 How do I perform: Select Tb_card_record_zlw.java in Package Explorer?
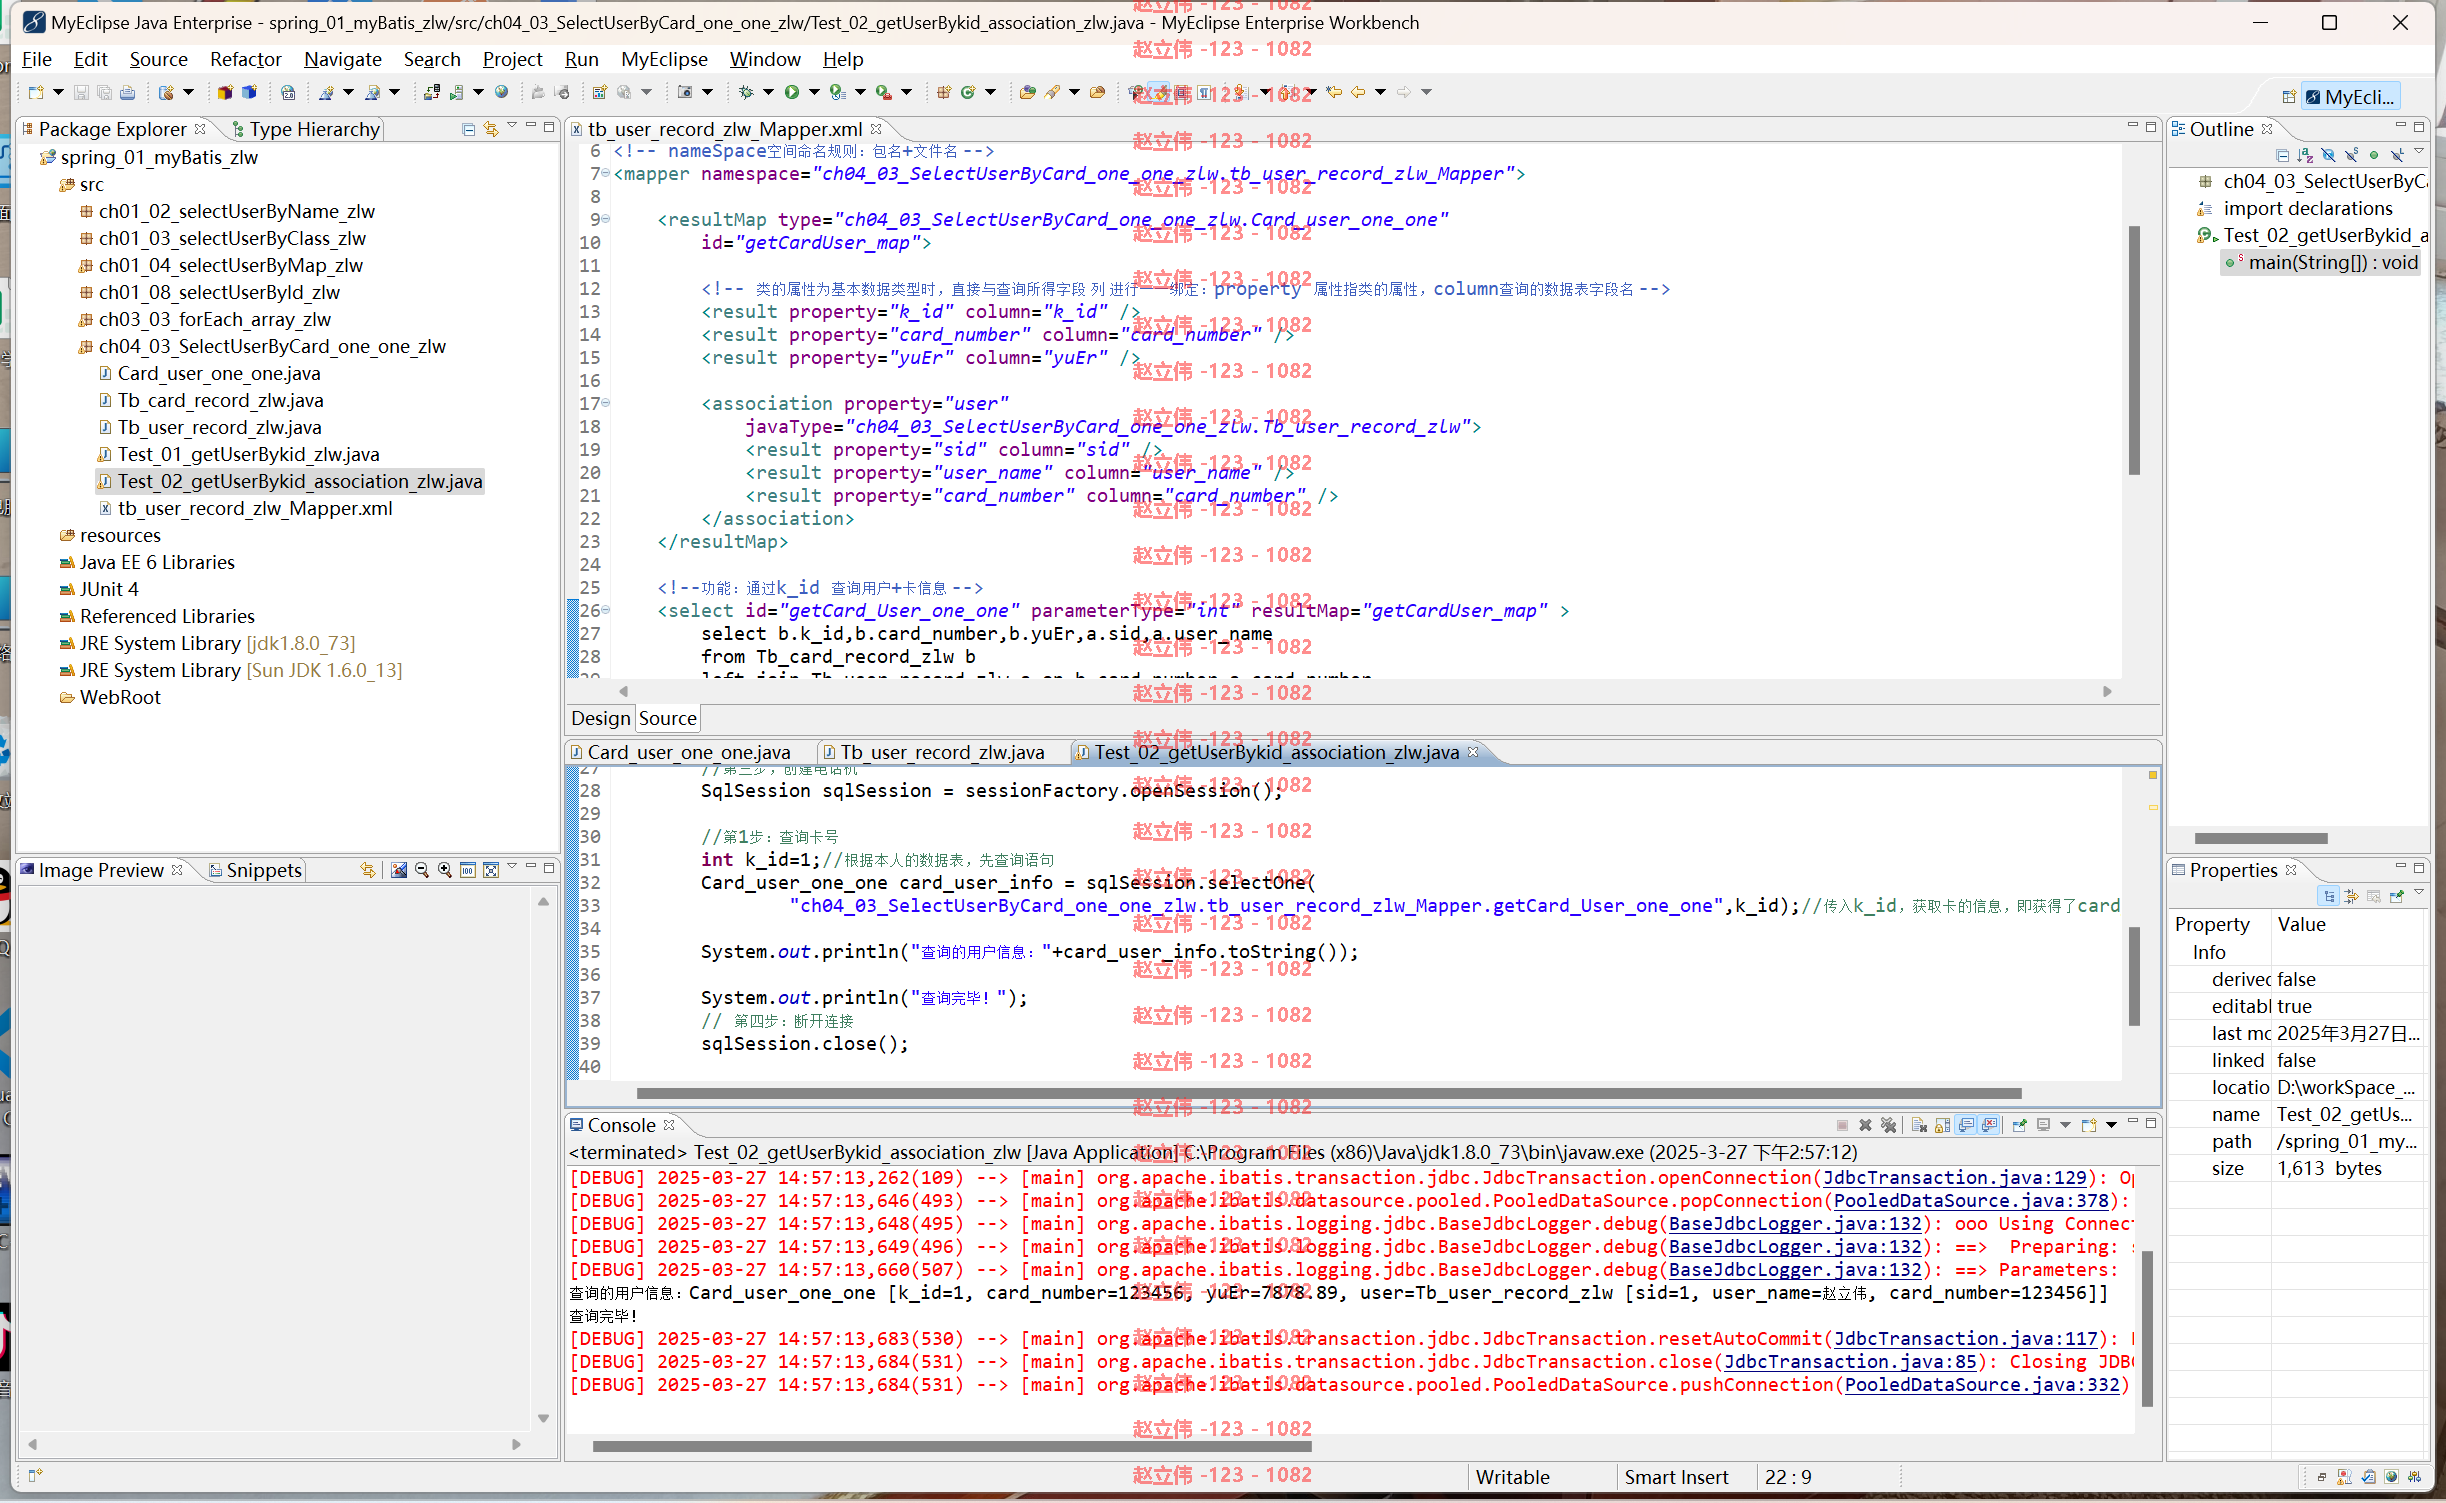(x=220, y=400)
